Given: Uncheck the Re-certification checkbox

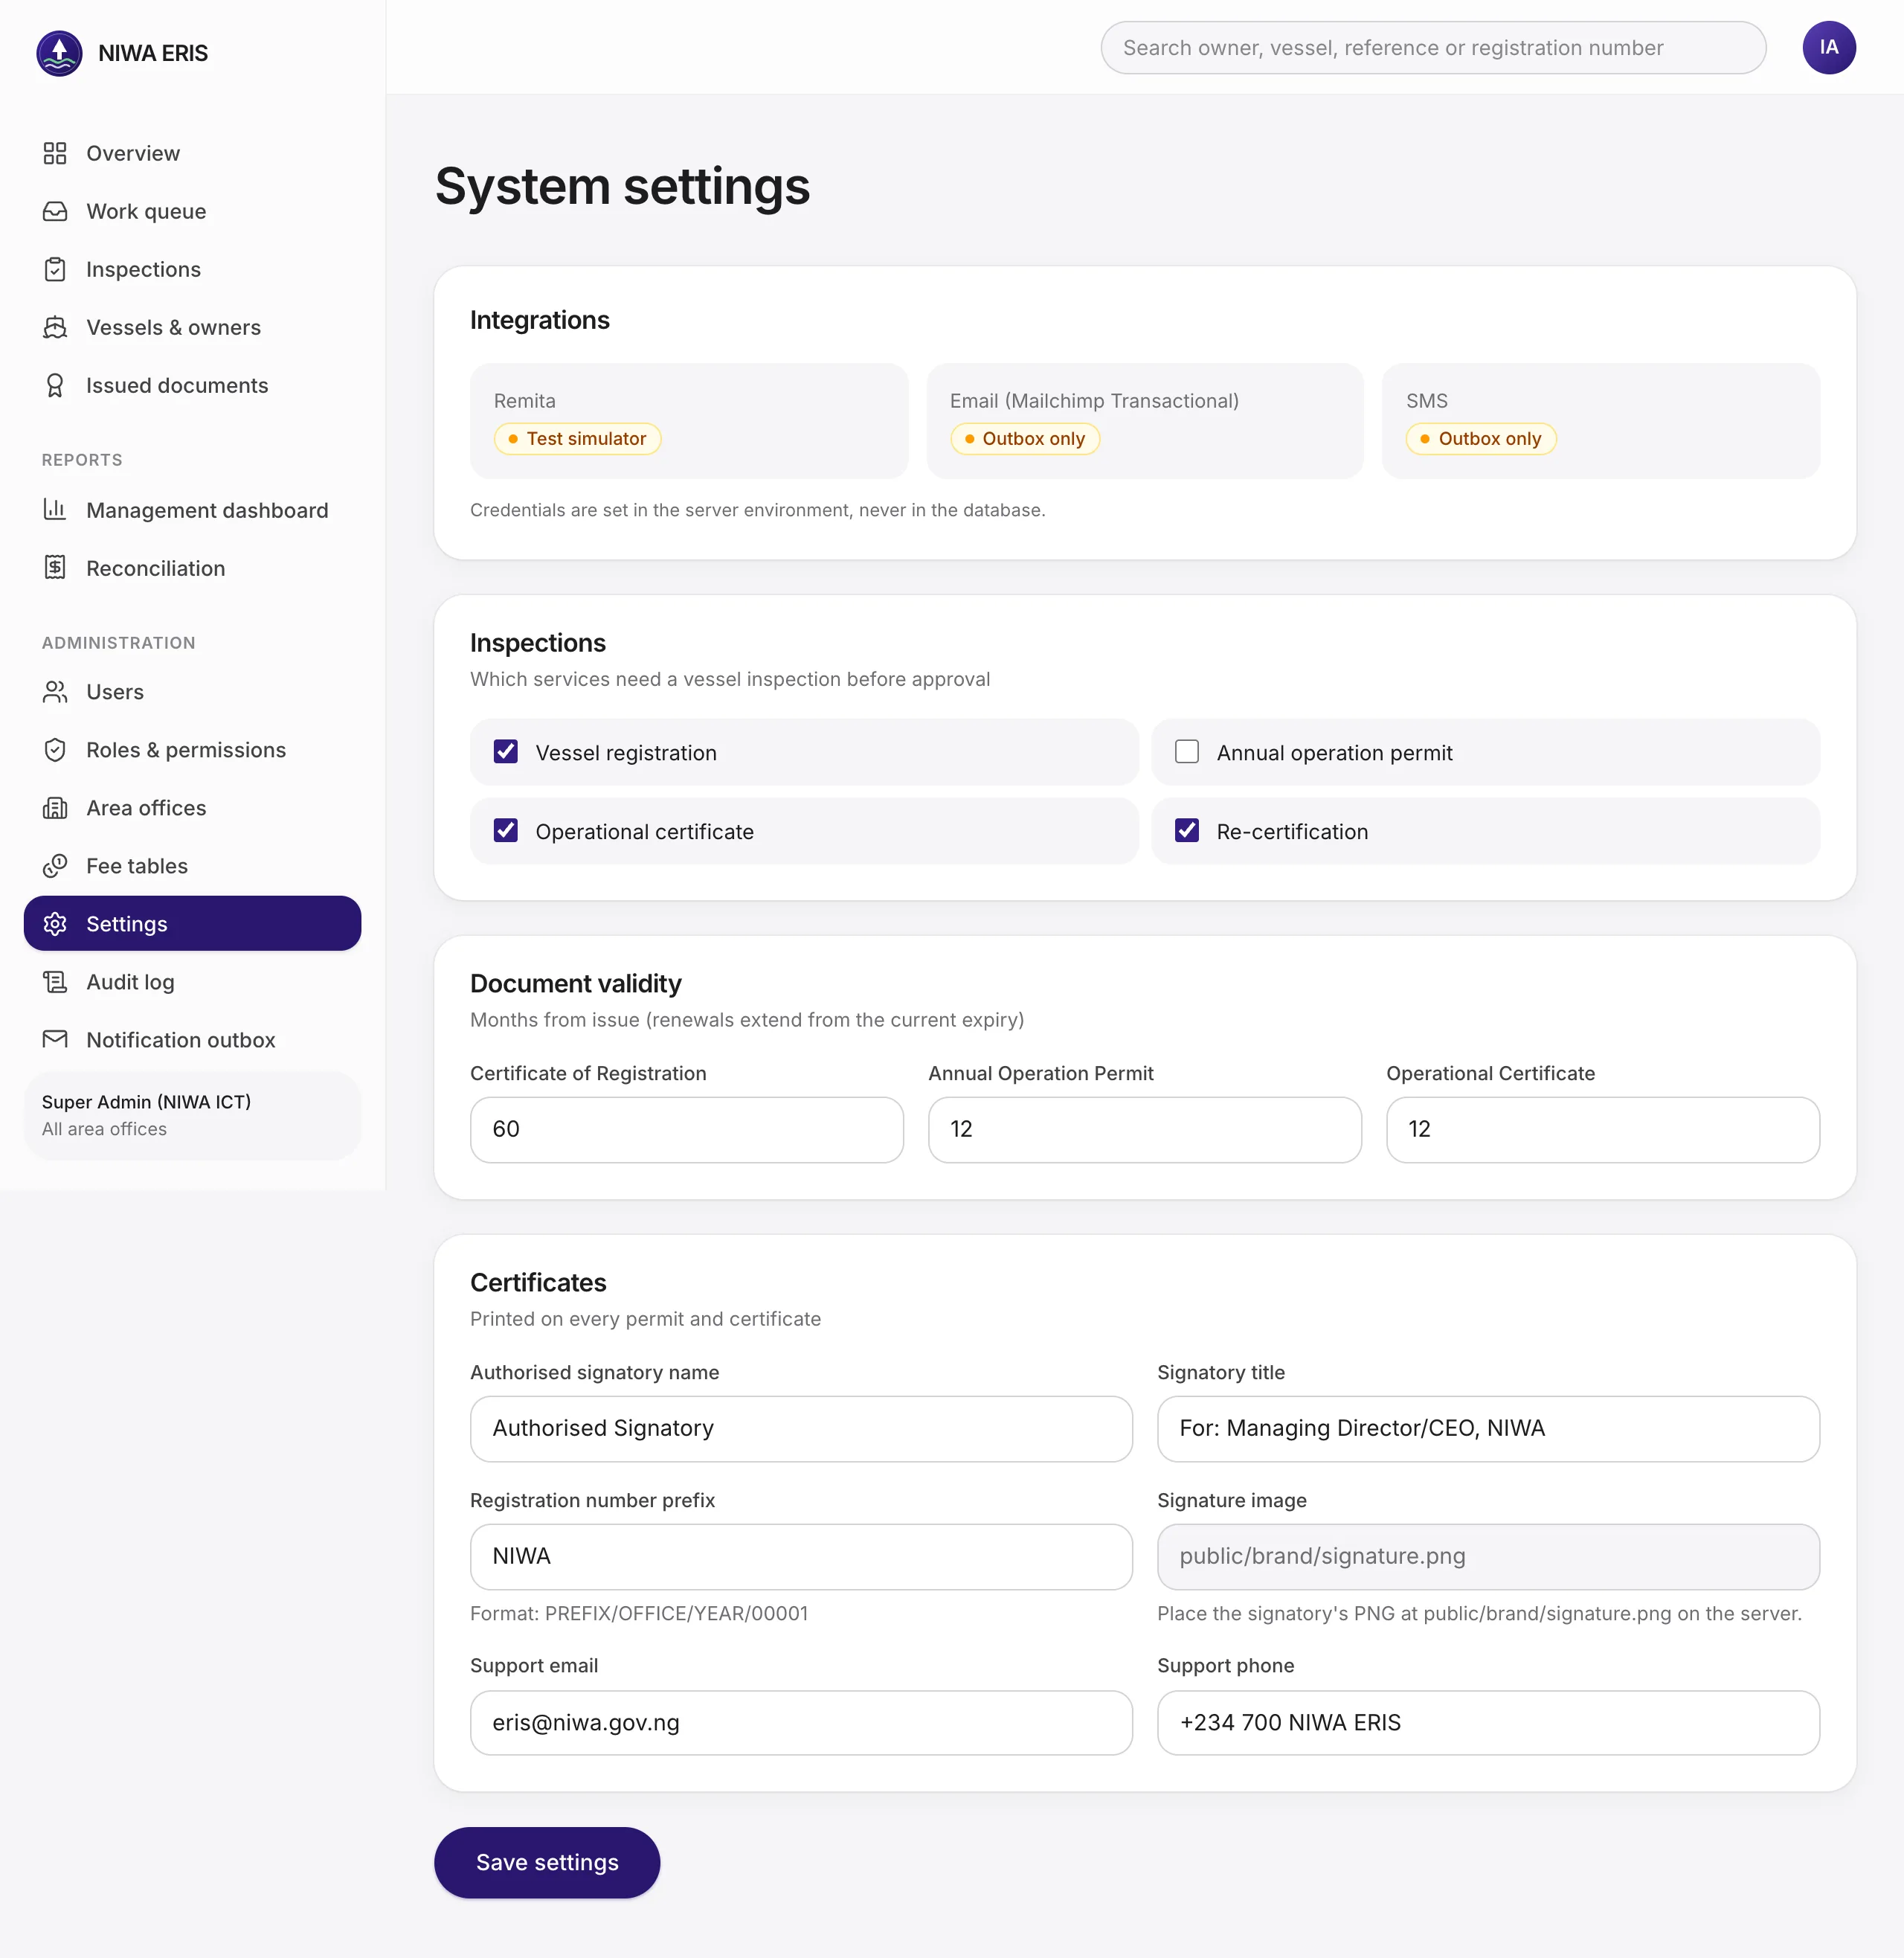Looking at the screenshot, I should (1186, 830).
